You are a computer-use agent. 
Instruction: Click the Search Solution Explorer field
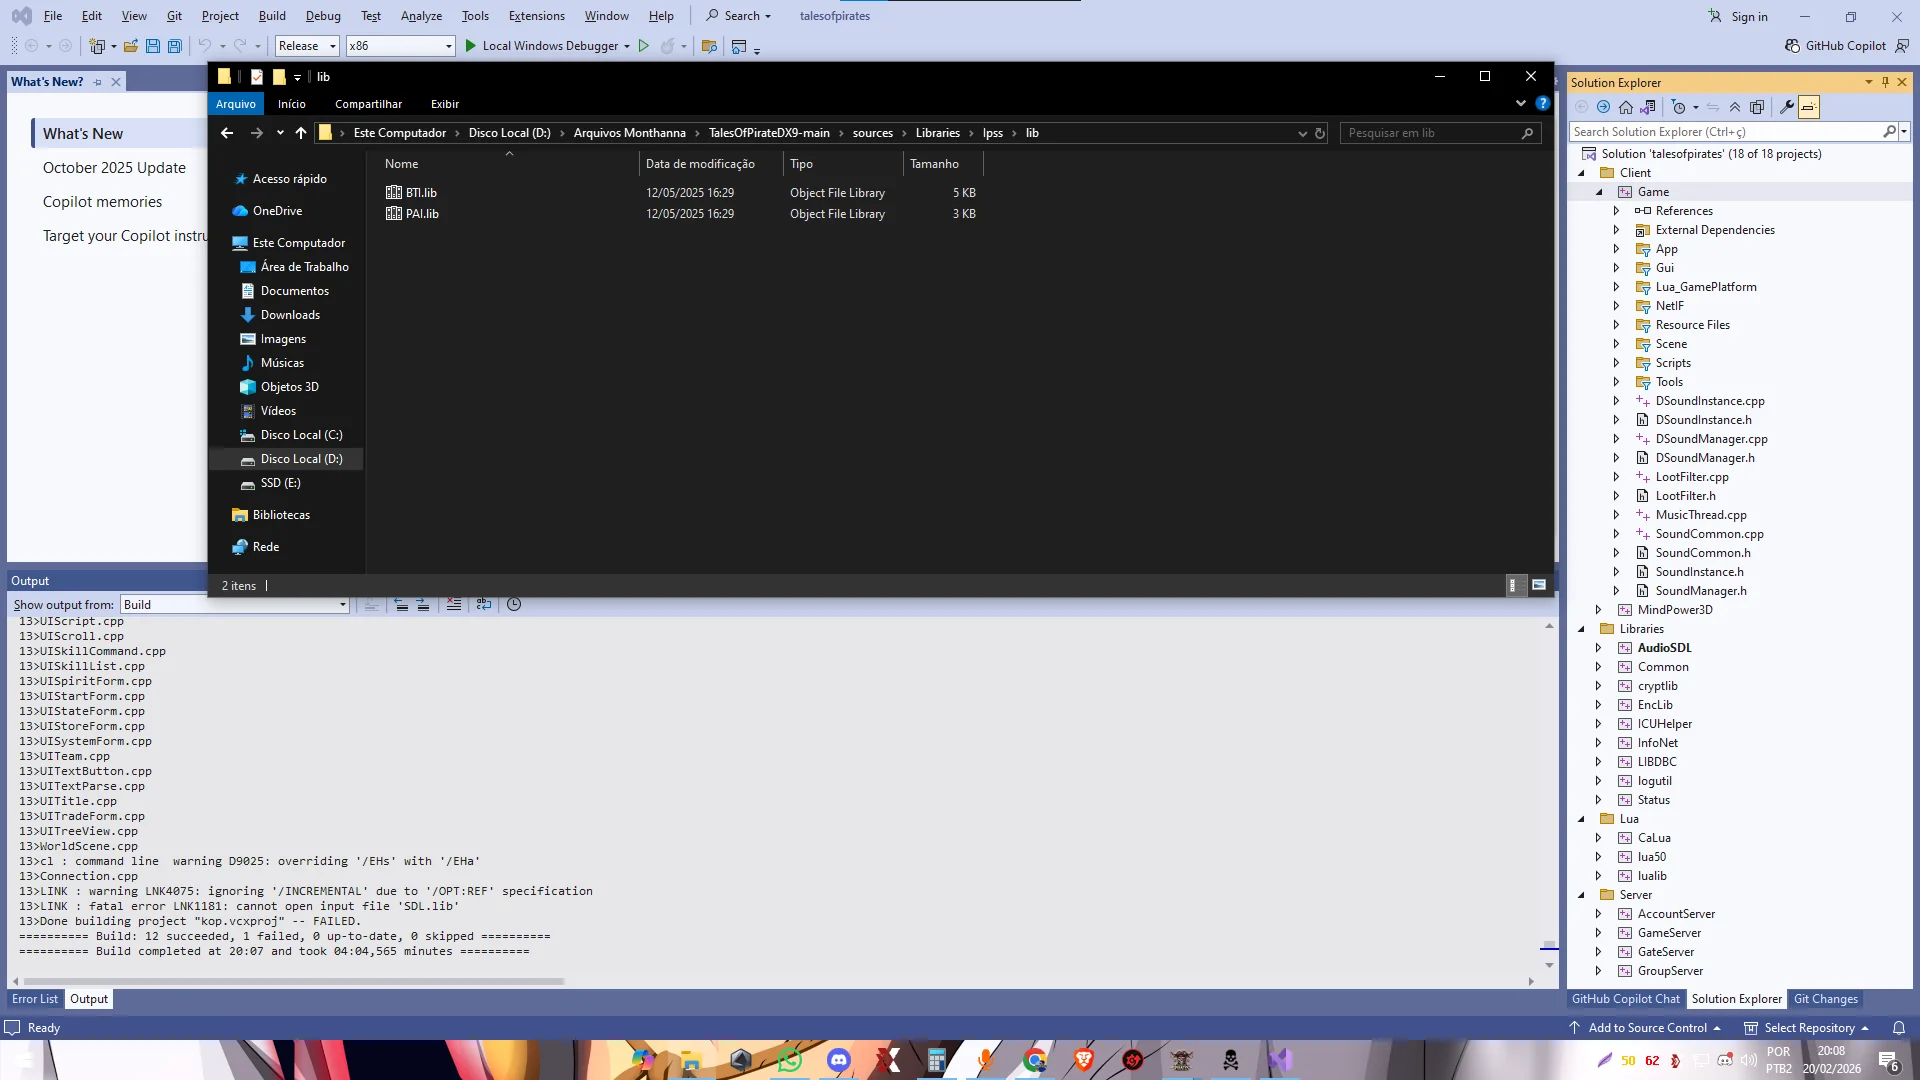[x=1724, y=132]
